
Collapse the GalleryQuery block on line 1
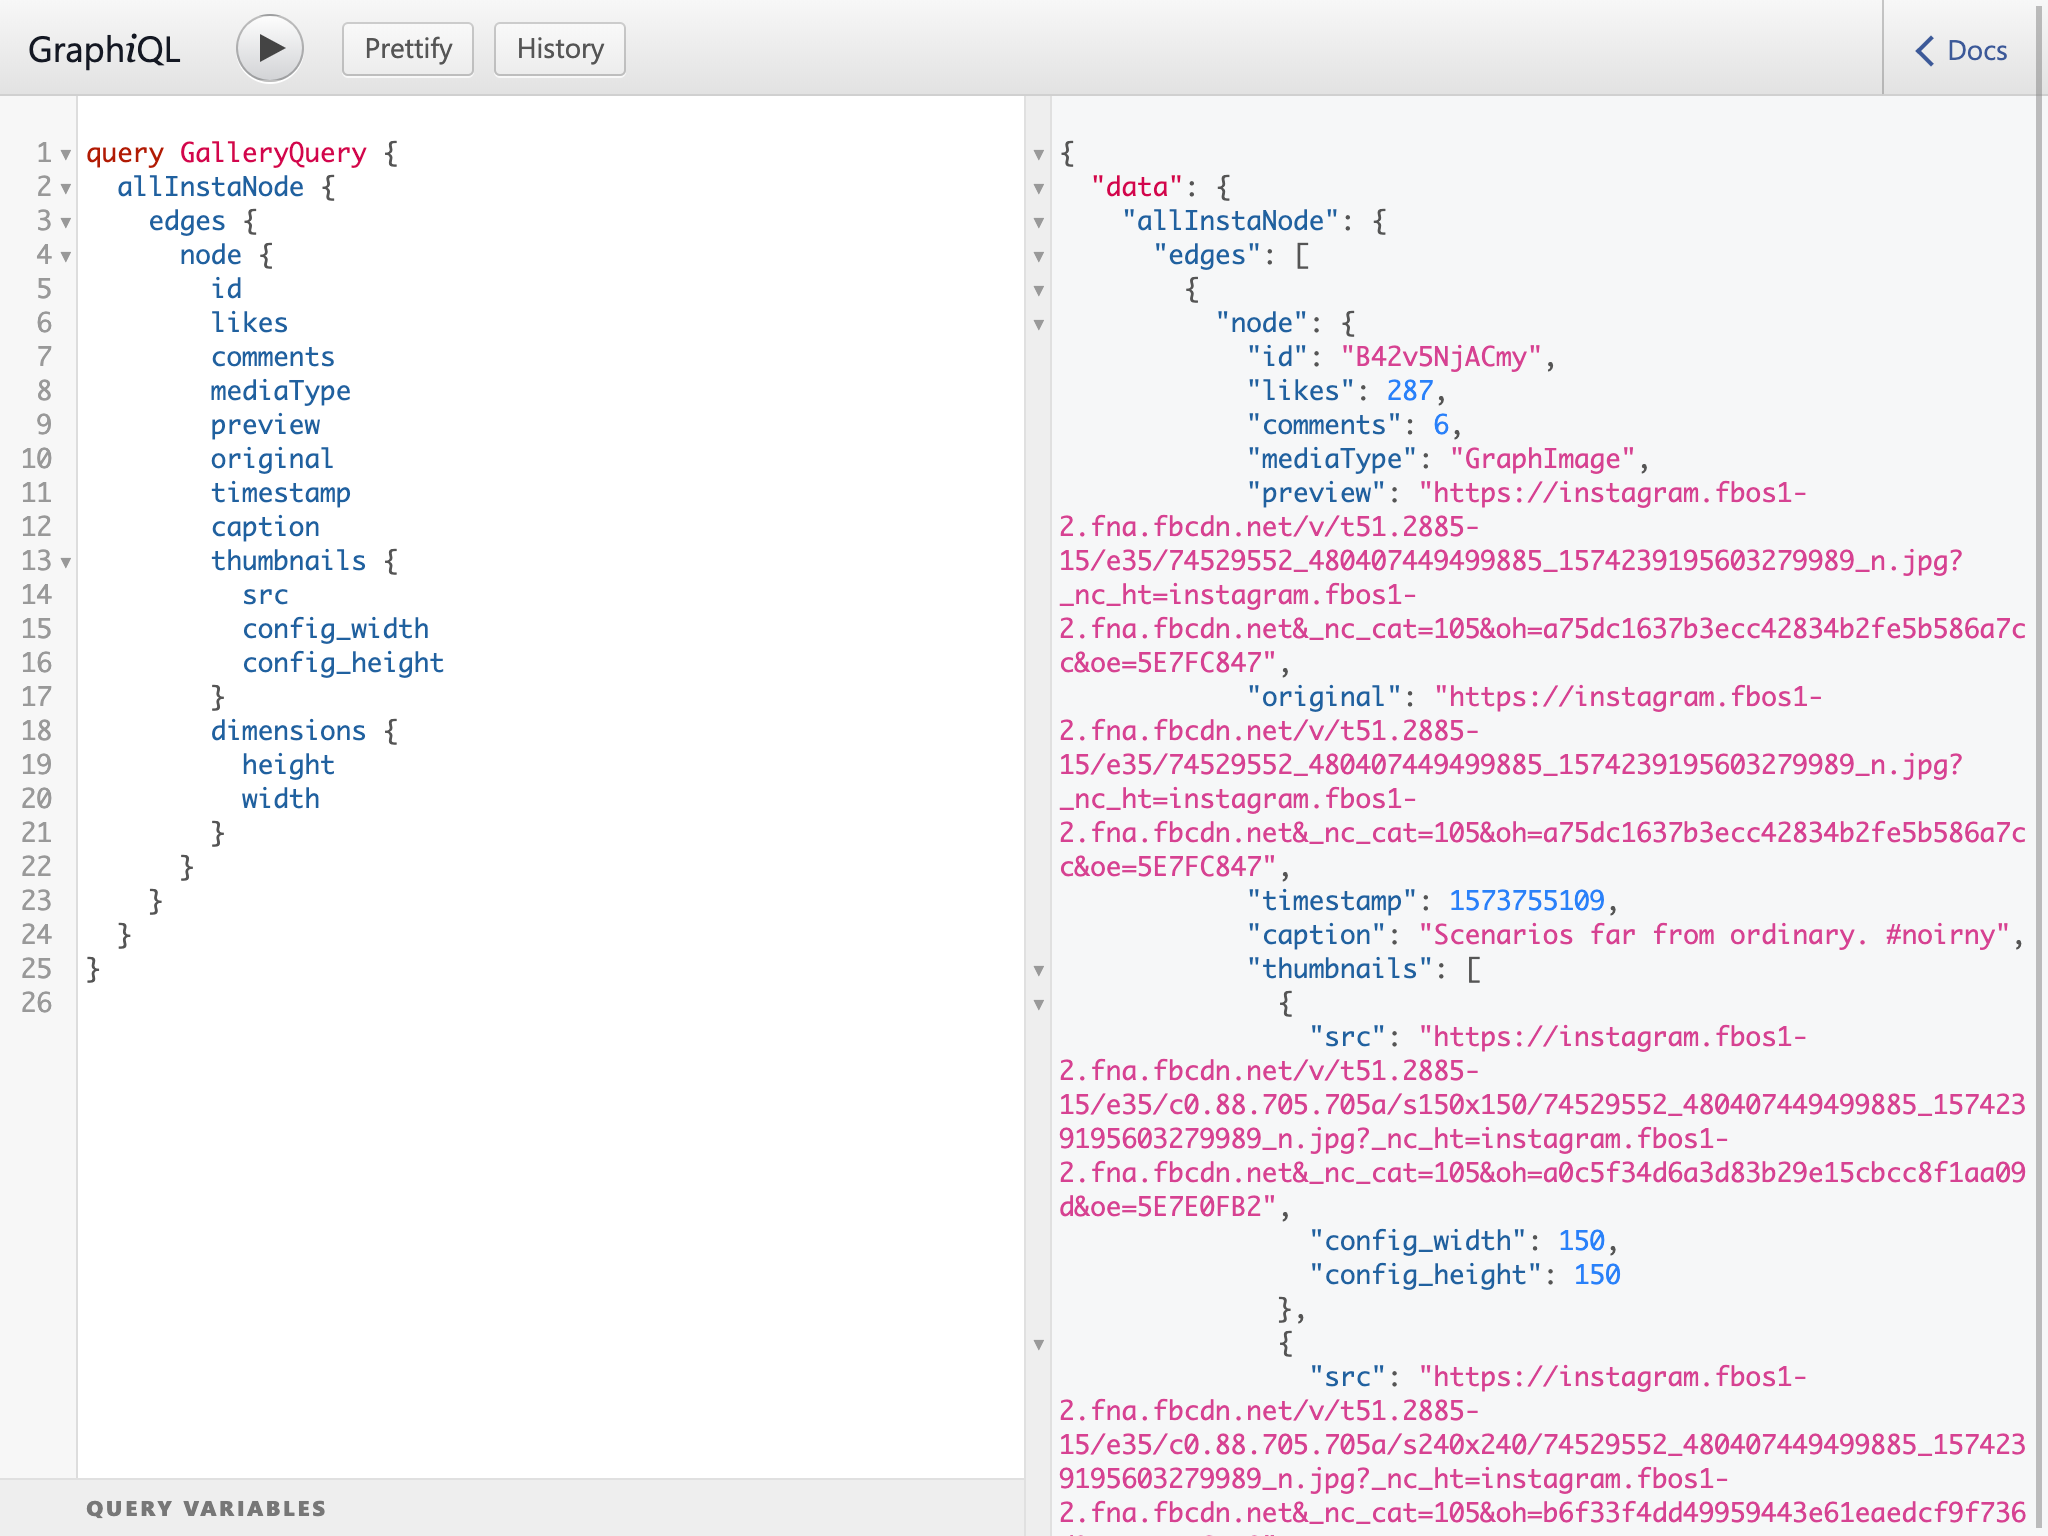click(x=64, y=152)
